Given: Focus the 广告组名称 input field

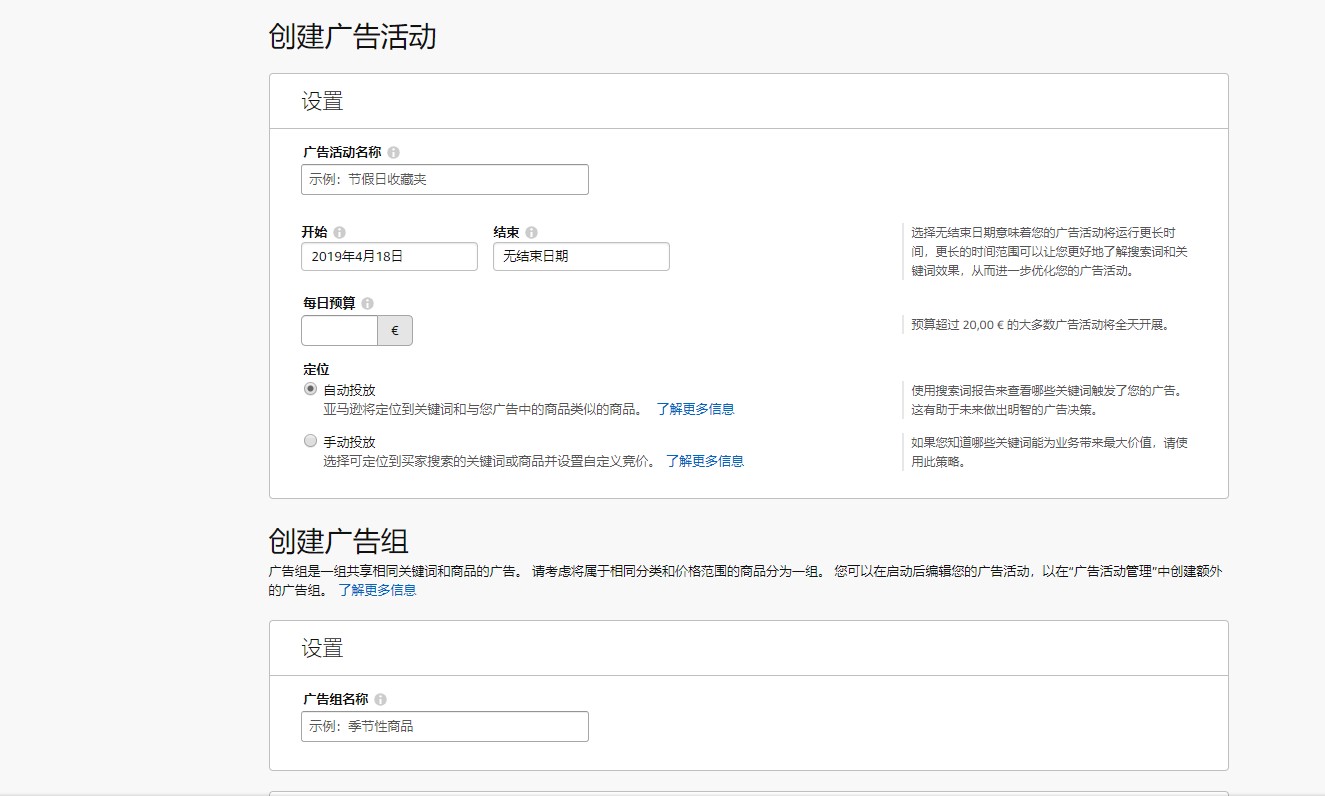Looking at the screenshot, I should 444,726.
